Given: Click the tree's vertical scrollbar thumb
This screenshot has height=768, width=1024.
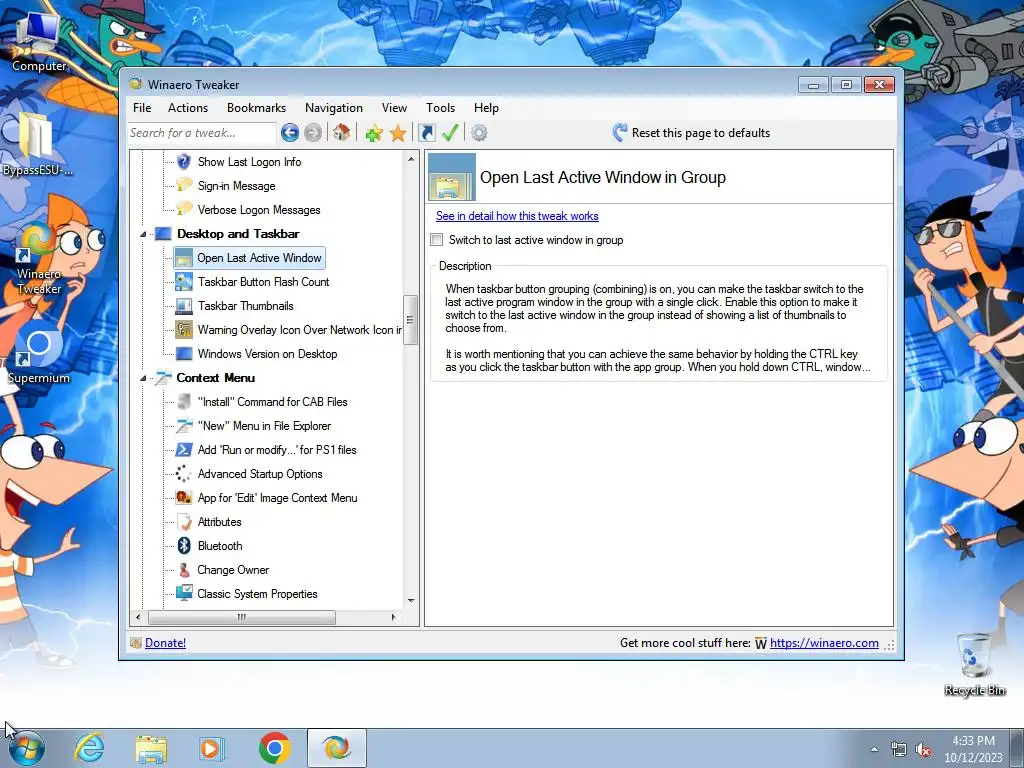Looking at the screenshot, I should coord(411,320).
